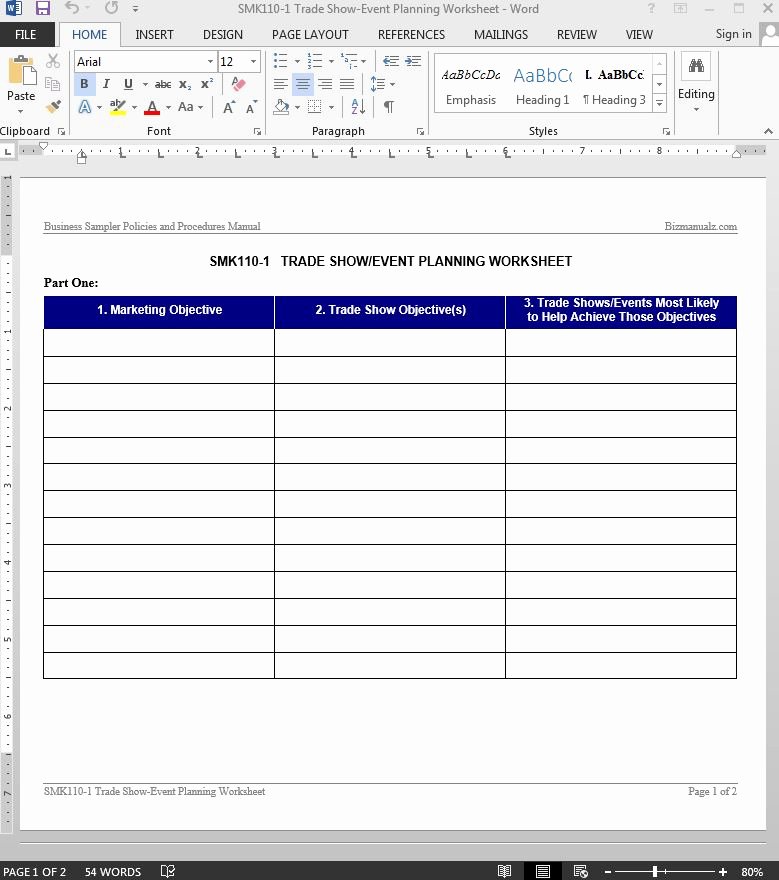Apply the red font color
The height and width of the screenshot is (880, 779).
coord(152,107)
